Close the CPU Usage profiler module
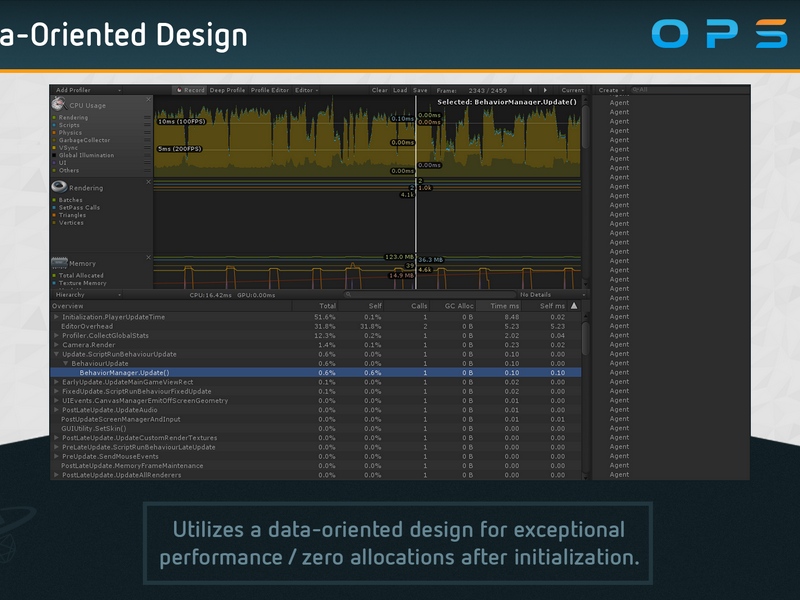Image resolution: width=800 pixels, height=600 pixels. (x=148, y=99)
